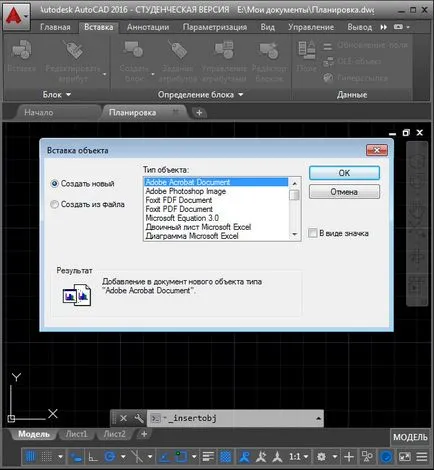Click the annotation monitor plus icon
Screen dimensions: 434x470
[x=349, y=457]
